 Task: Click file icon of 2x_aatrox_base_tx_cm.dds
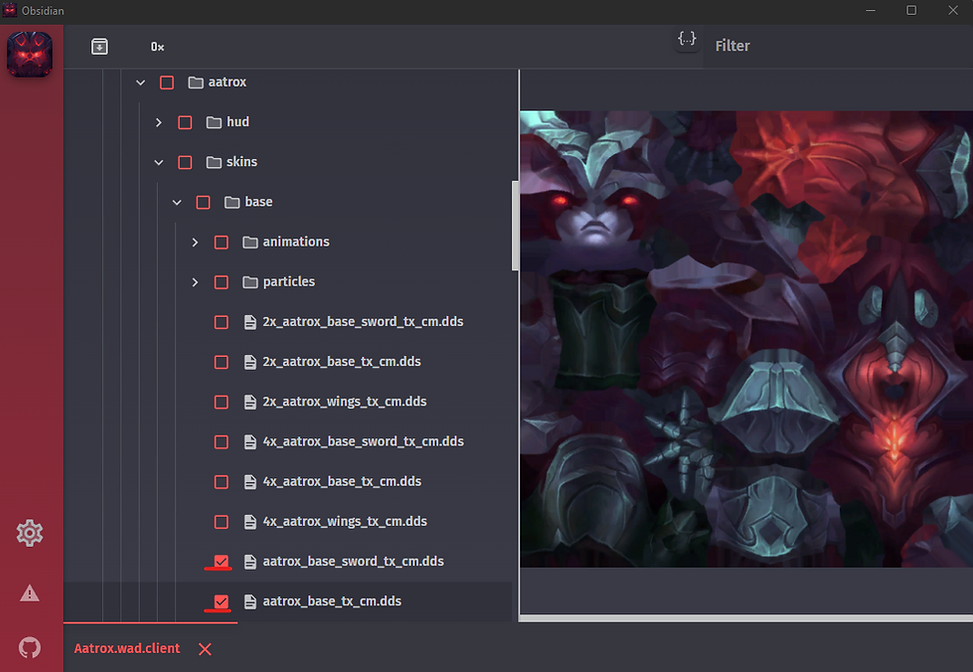pyautogui.click(x=250, y=362)
